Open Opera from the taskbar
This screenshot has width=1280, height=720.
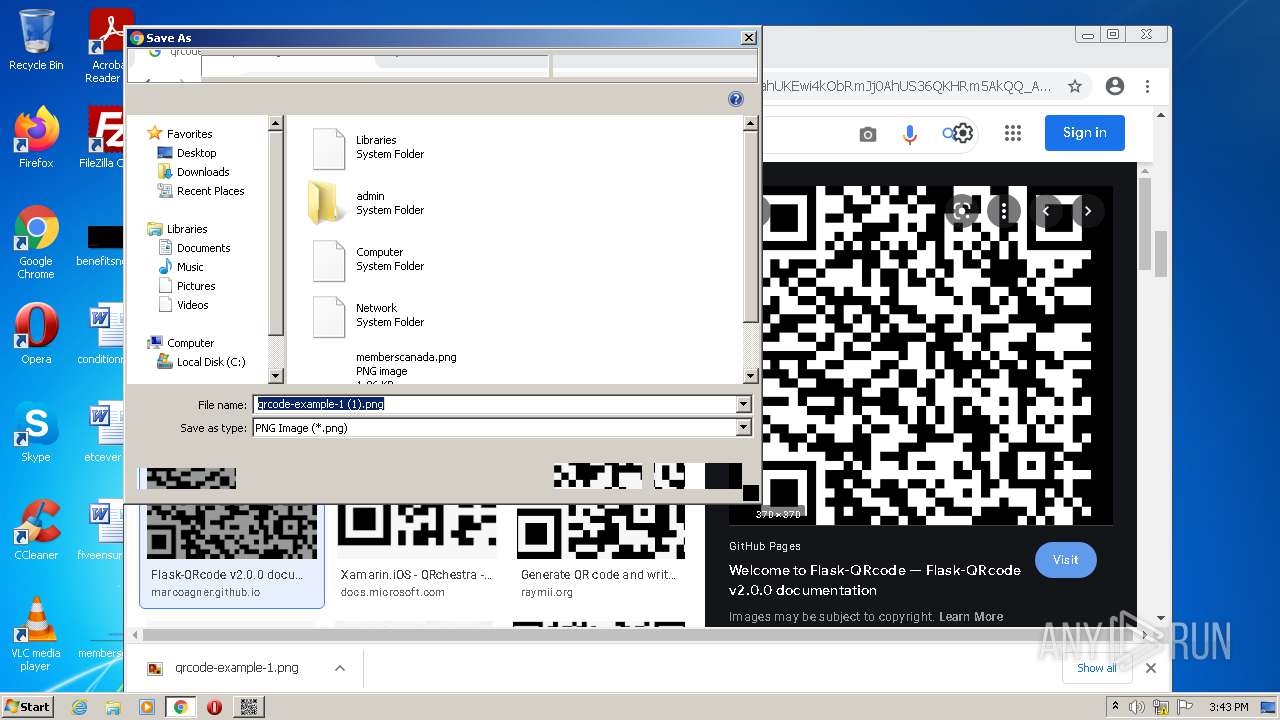coord(214,707)
